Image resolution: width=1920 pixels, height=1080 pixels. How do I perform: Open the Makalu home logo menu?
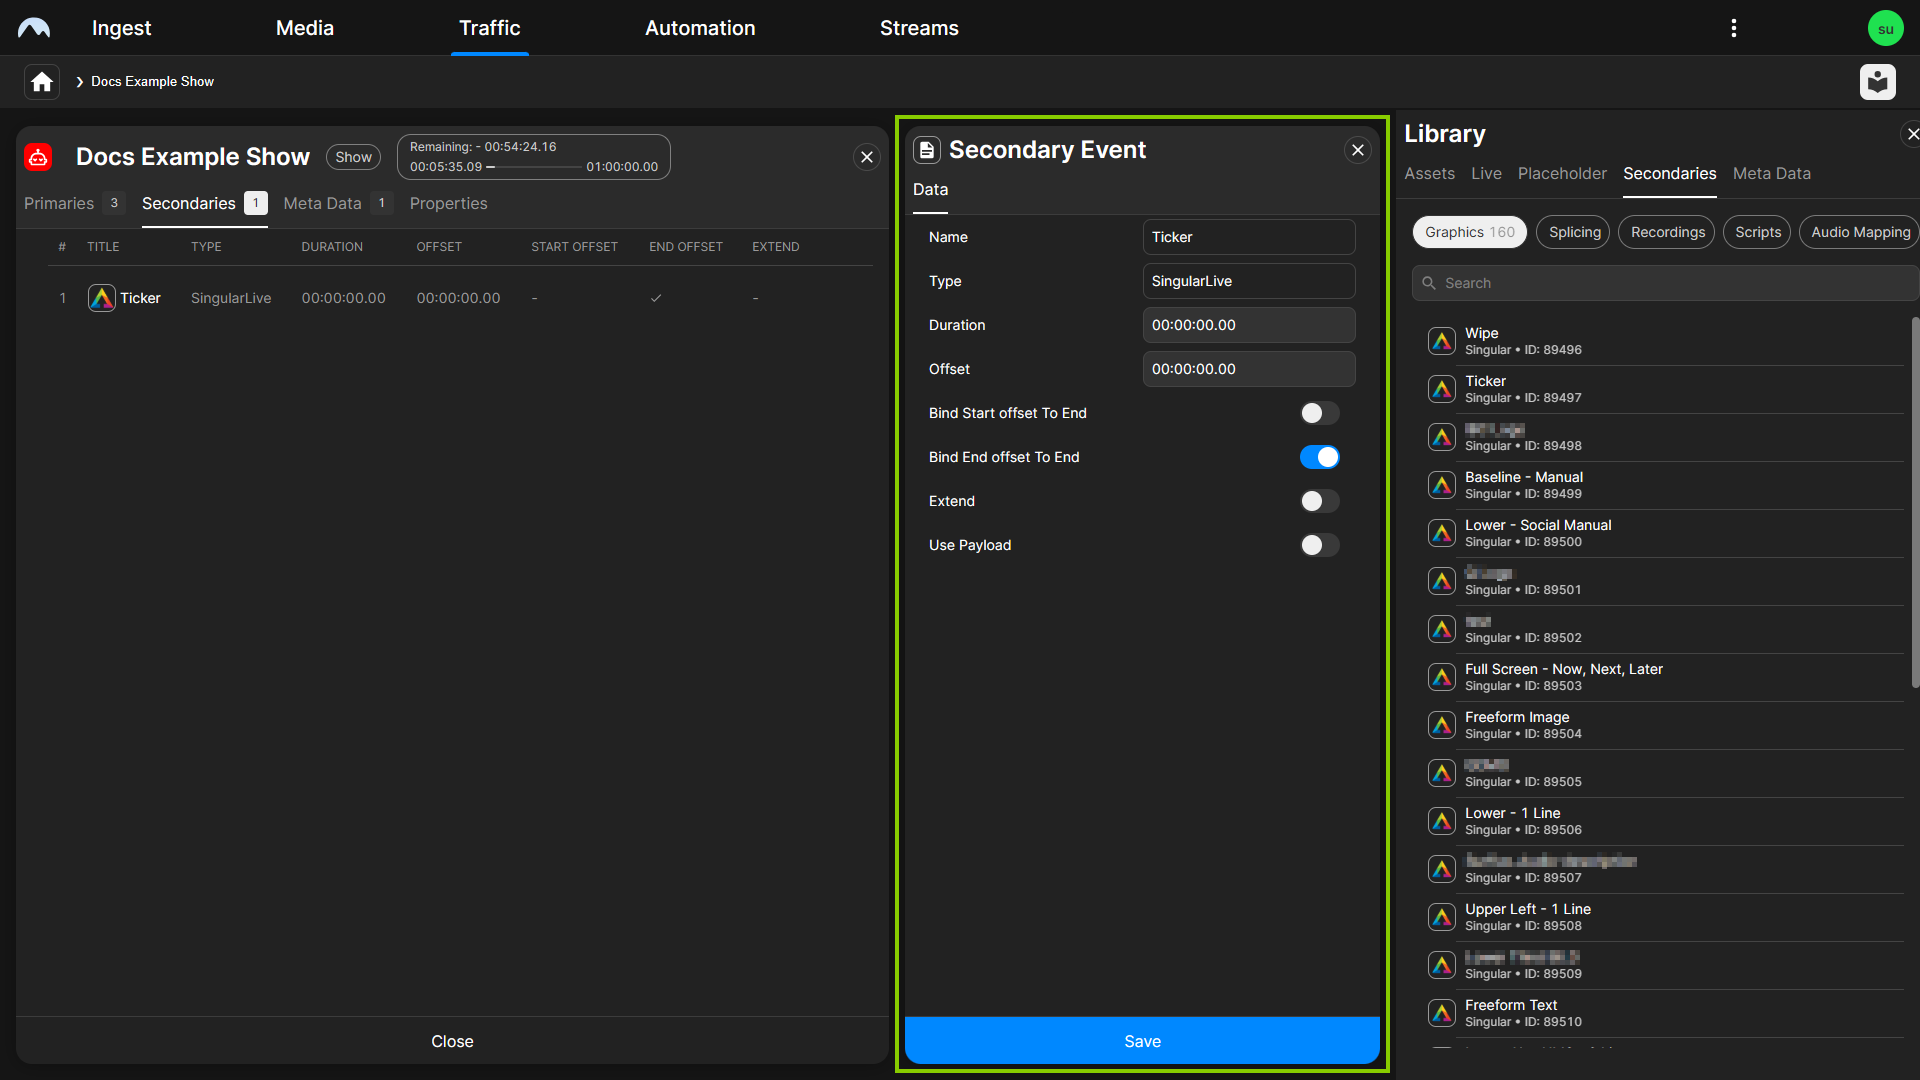34,27
